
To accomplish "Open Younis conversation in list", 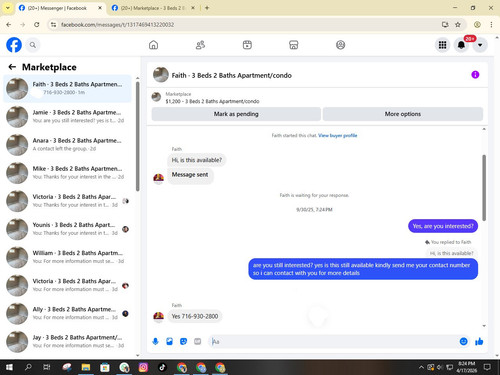I will pyautogui.click(x=67, y=229).
